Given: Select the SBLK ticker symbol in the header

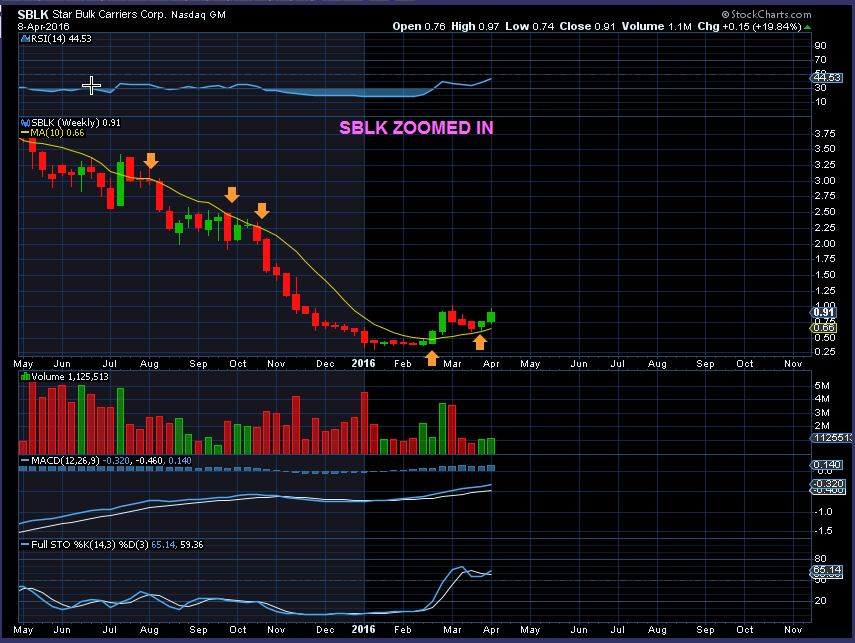Looking at the screenshot, I should (x=33, y=15).
